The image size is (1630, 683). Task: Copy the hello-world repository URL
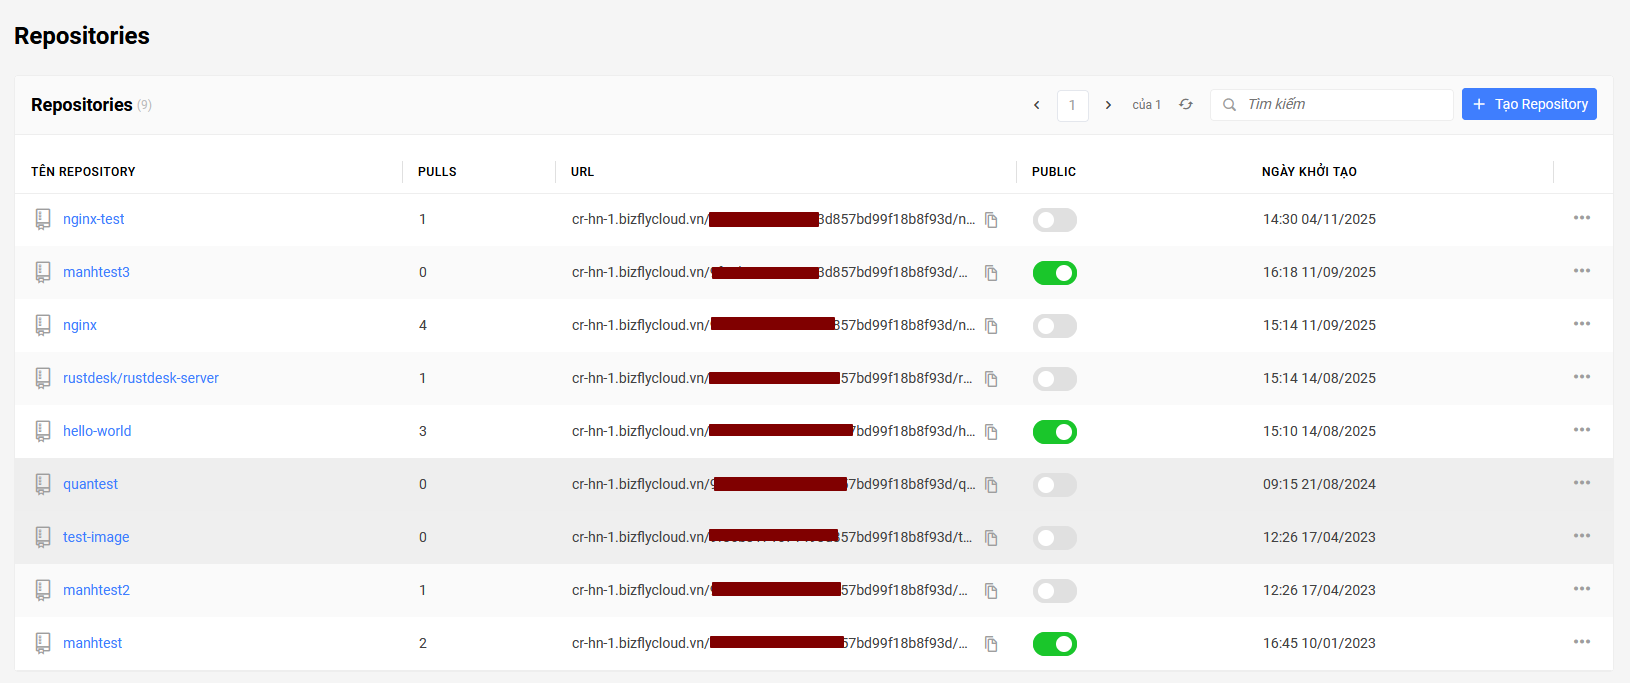pyautogui.click(x=991, y=432)
